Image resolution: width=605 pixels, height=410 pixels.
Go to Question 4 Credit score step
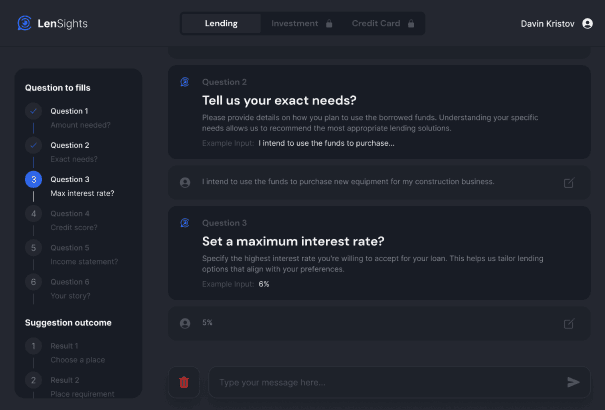33,213
